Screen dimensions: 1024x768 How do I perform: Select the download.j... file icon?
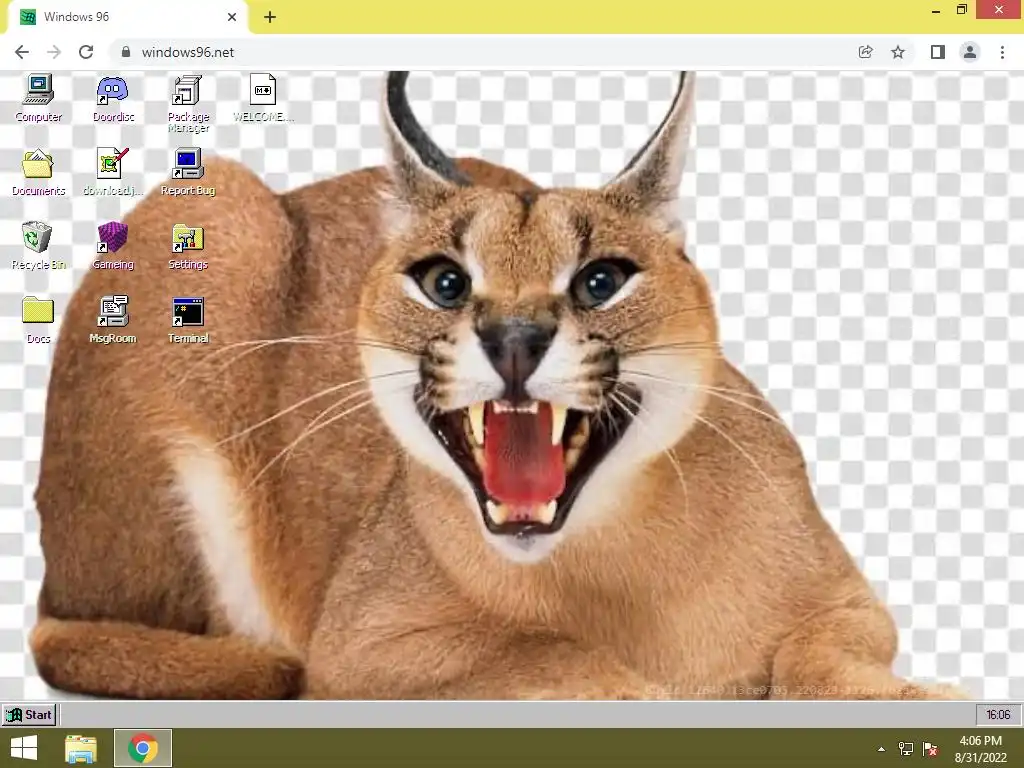click(113, 172)
